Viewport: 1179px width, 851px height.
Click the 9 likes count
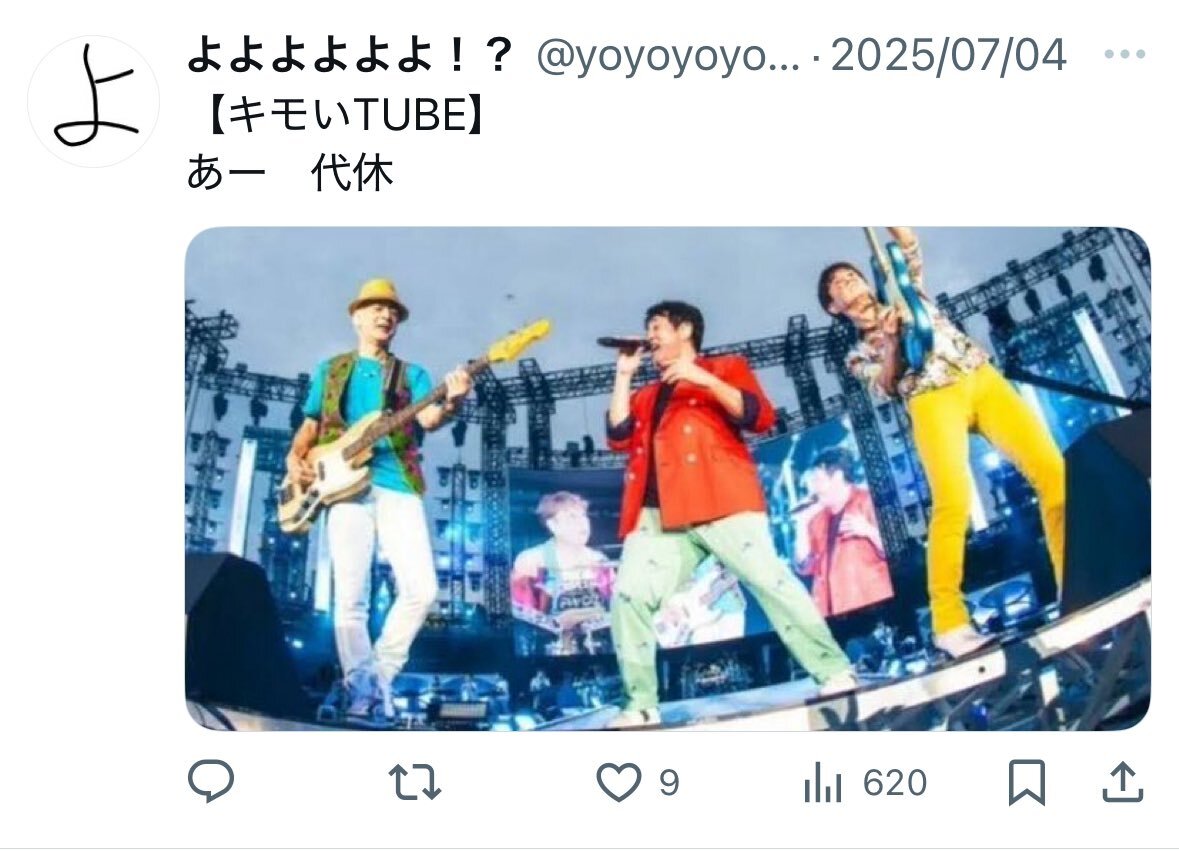[x=669, y=783]
